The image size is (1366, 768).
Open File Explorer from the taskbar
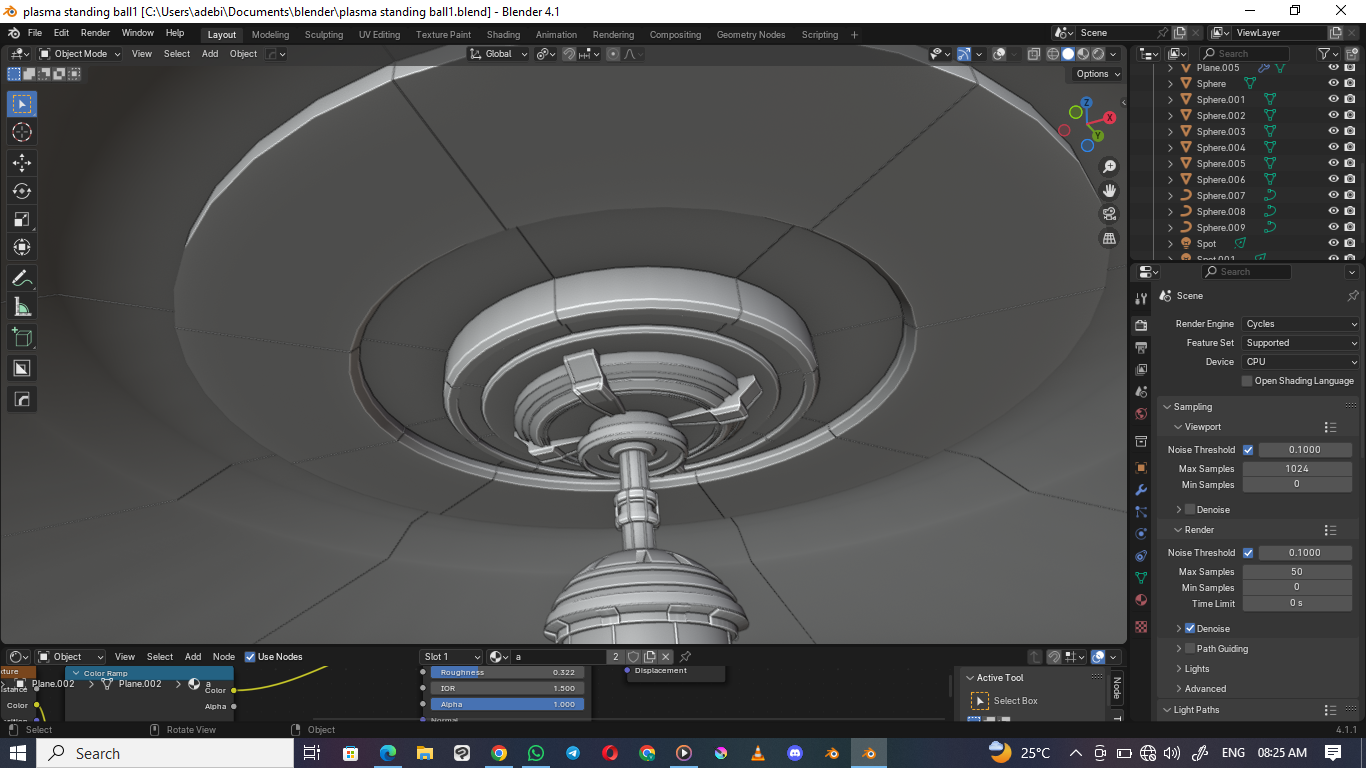(x=425, y=753)
